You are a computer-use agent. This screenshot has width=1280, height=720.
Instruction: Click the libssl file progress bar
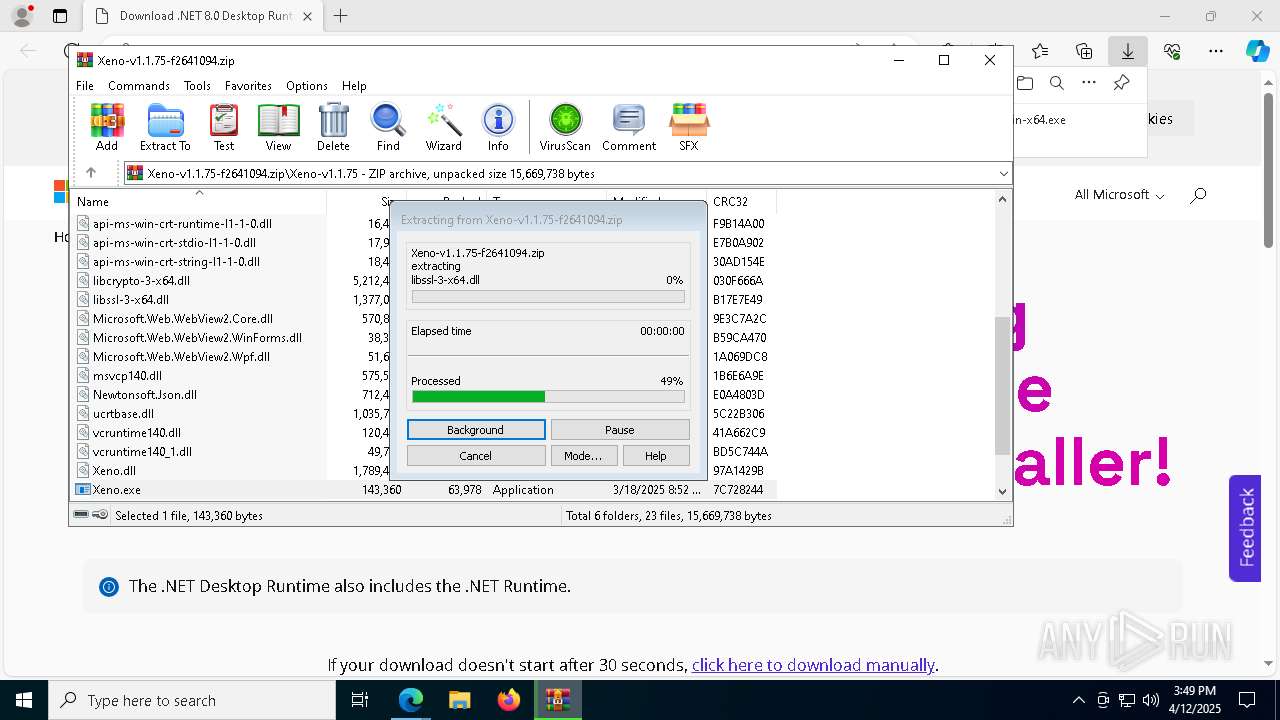(548, 297)
